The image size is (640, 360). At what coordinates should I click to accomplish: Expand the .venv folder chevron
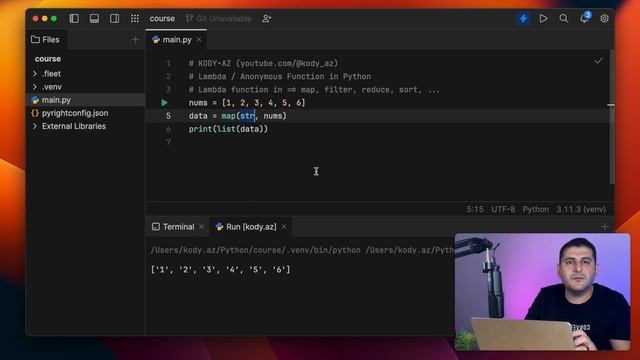(x=35, y=87)
